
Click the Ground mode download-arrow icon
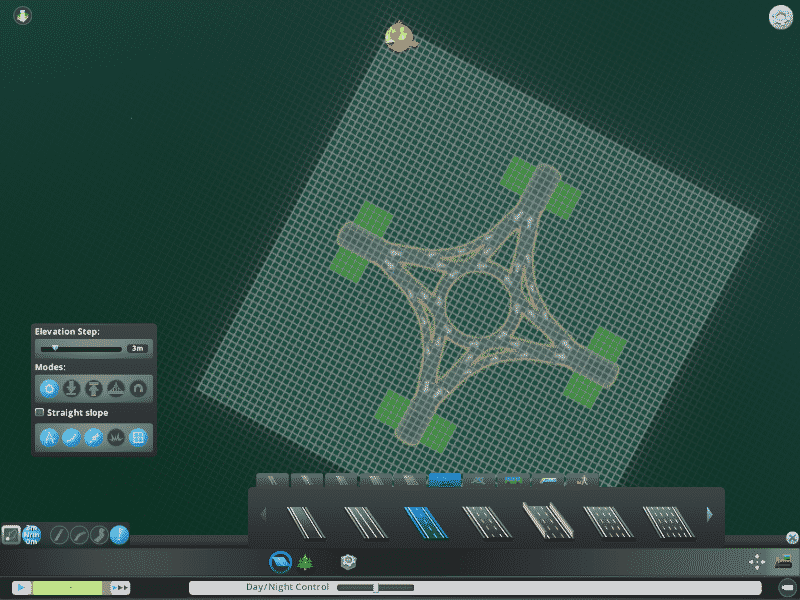(x=71, y=388)
